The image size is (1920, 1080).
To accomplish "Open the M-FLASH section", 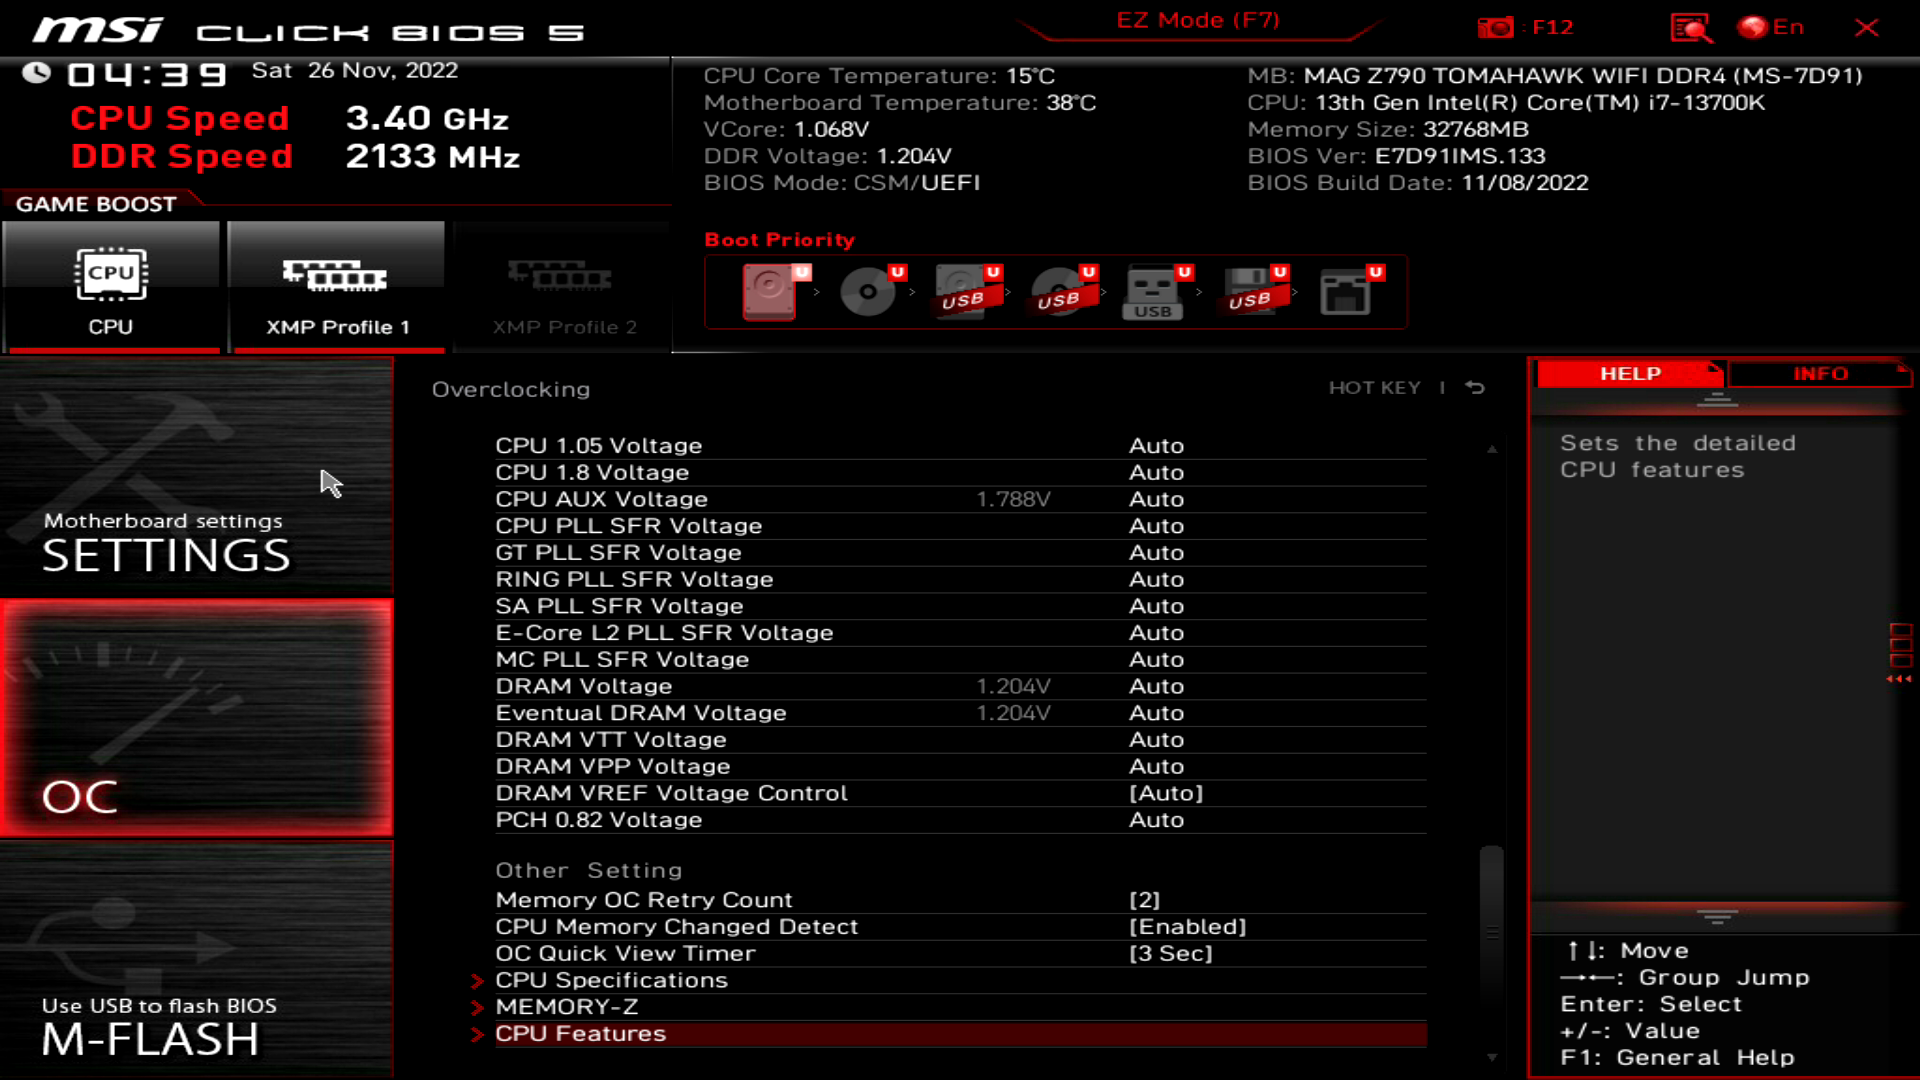I will pyautogui.click(x=196, y=960).
